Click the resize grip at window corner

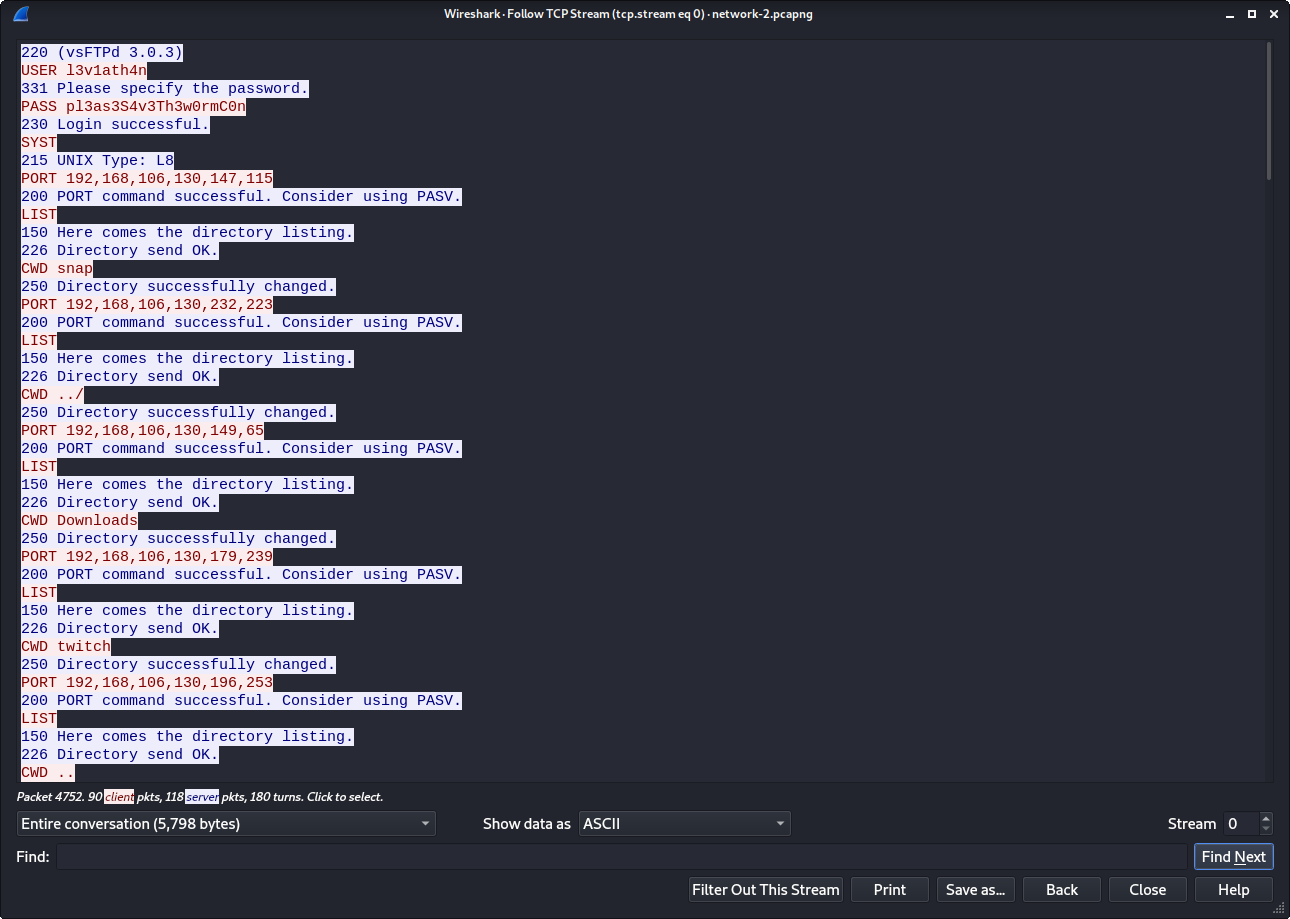tap(1279, 908)
